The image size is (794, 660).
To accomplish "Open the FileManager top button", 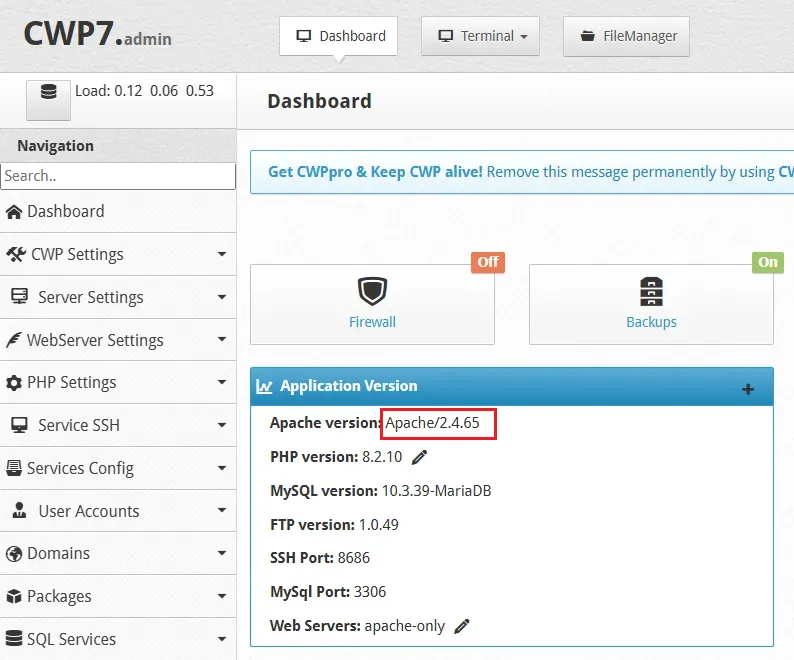I will point(626,36).
